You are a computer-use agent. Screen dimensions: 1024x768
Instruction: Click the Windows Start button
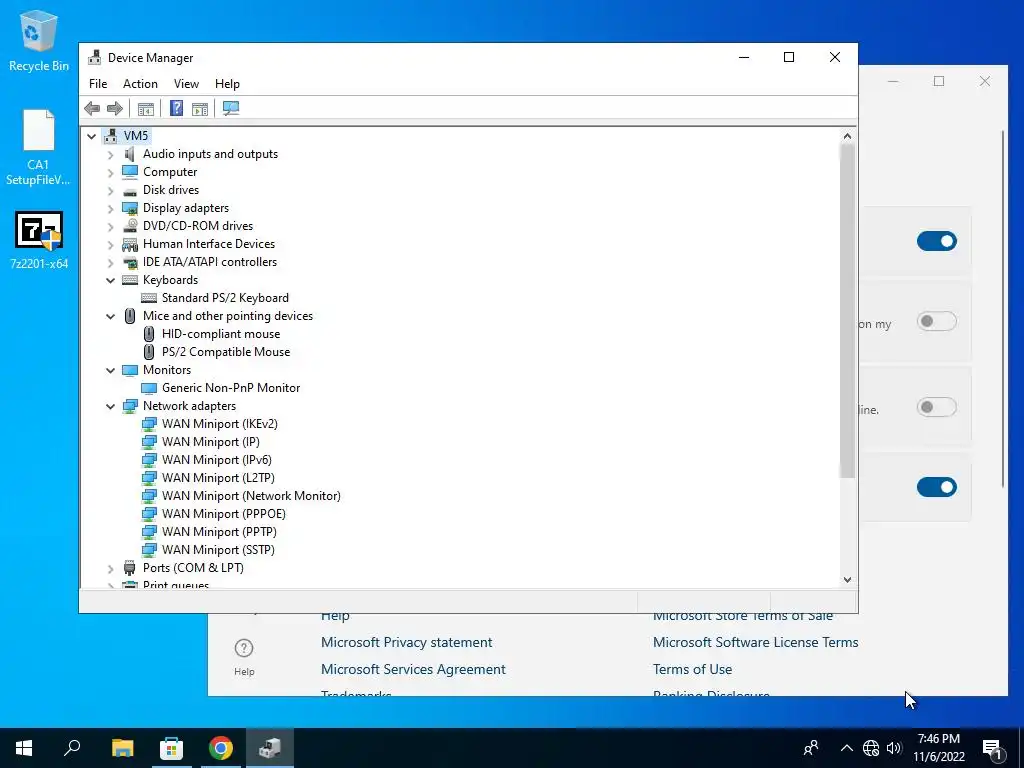(24, 748)
